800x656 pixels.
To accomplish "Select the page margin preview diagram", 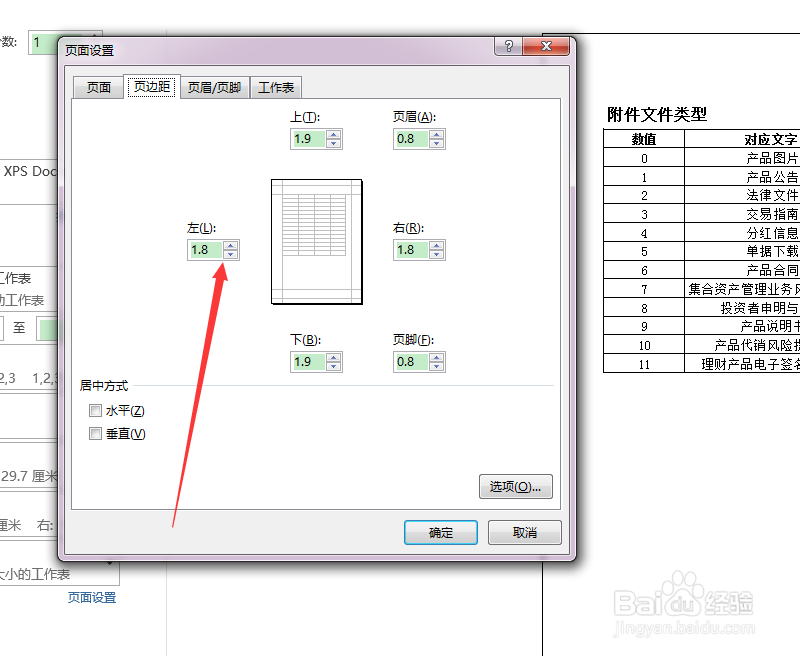I will (x=316, y=240).
